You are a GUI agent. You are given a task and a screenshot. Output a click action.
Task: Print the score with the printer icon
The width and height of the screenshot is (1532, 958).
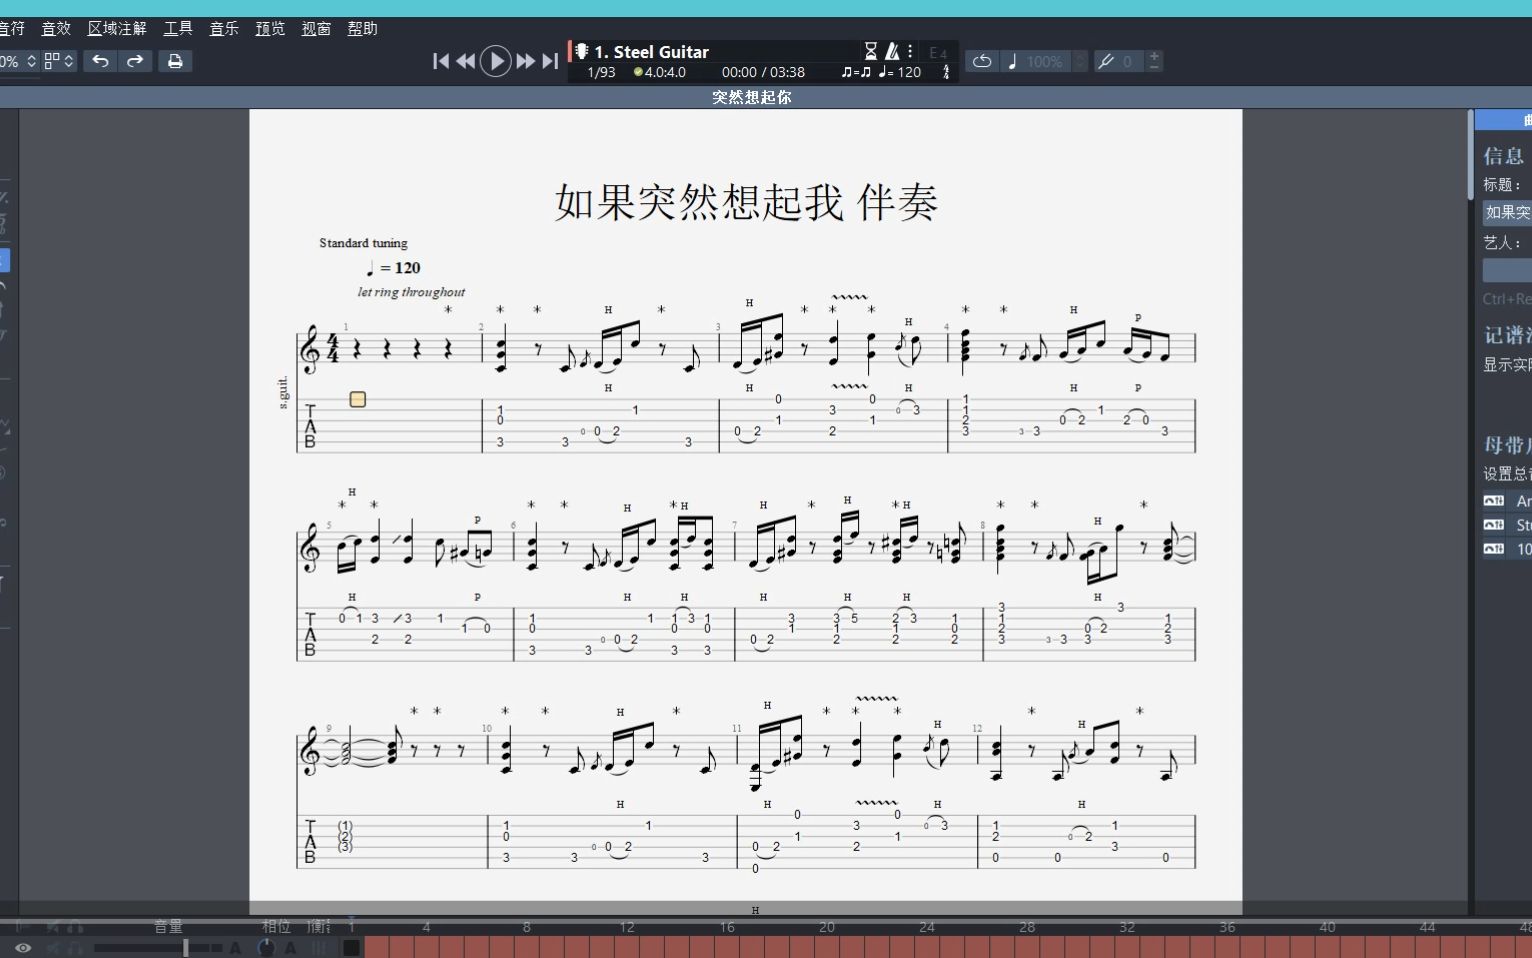point(175,61)
